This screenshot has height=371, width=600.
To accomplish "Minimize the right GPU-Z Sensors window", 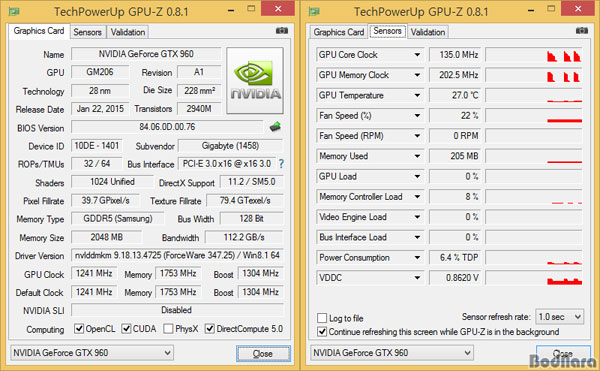I will pyautogui.click(x=531, y=10).
